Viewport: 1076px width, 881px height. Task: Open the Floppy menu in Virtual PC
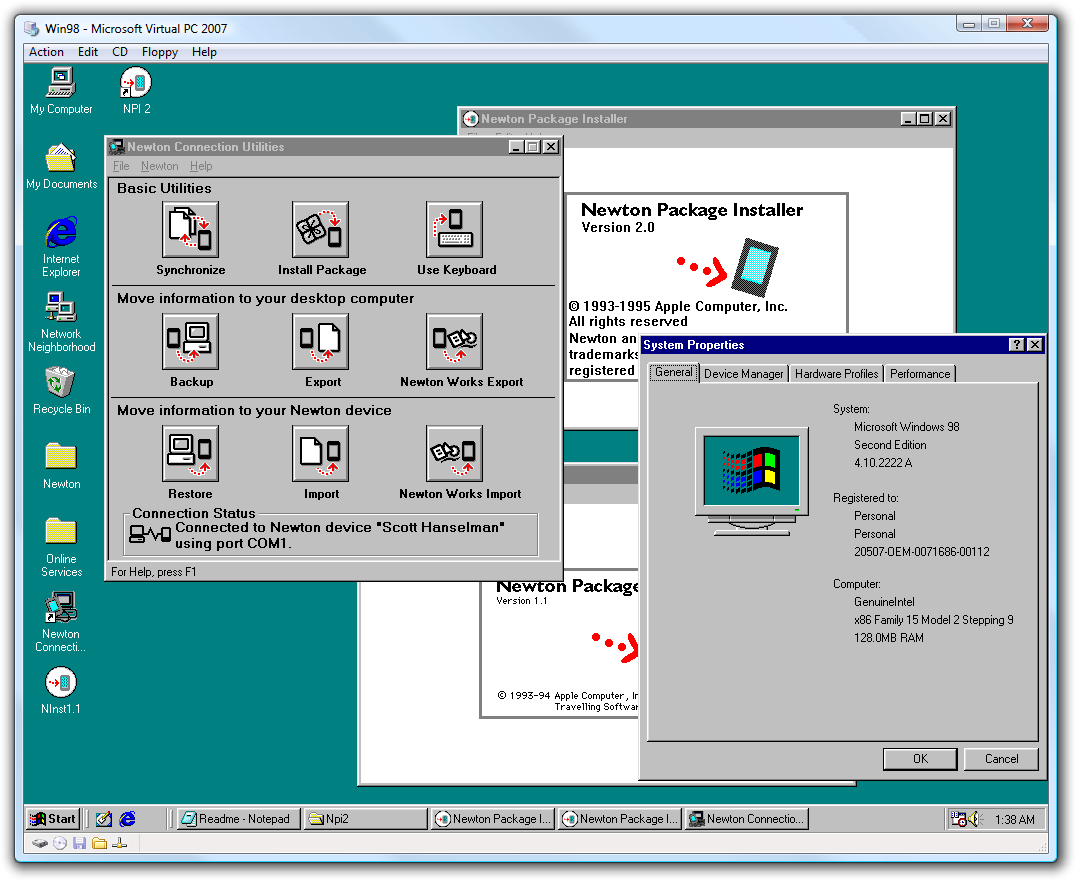click(160, 52)
